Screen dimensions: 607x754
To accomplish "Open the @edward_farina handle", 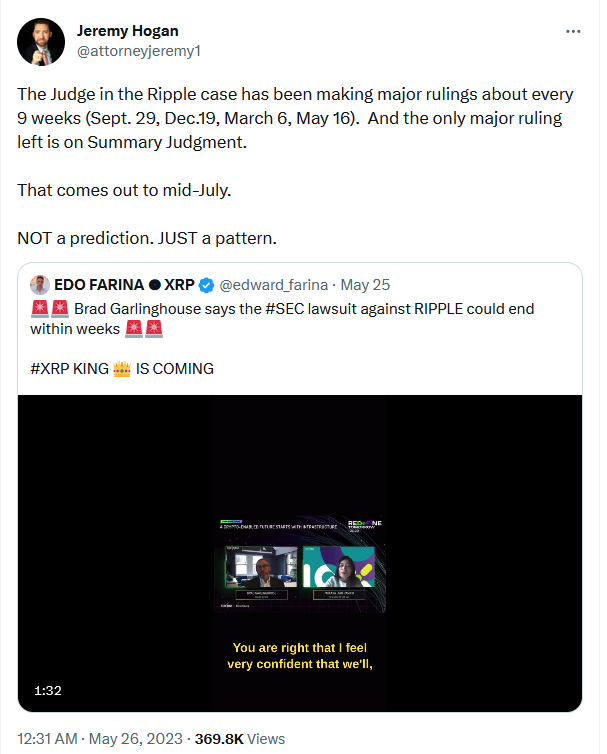I will 274,284.
